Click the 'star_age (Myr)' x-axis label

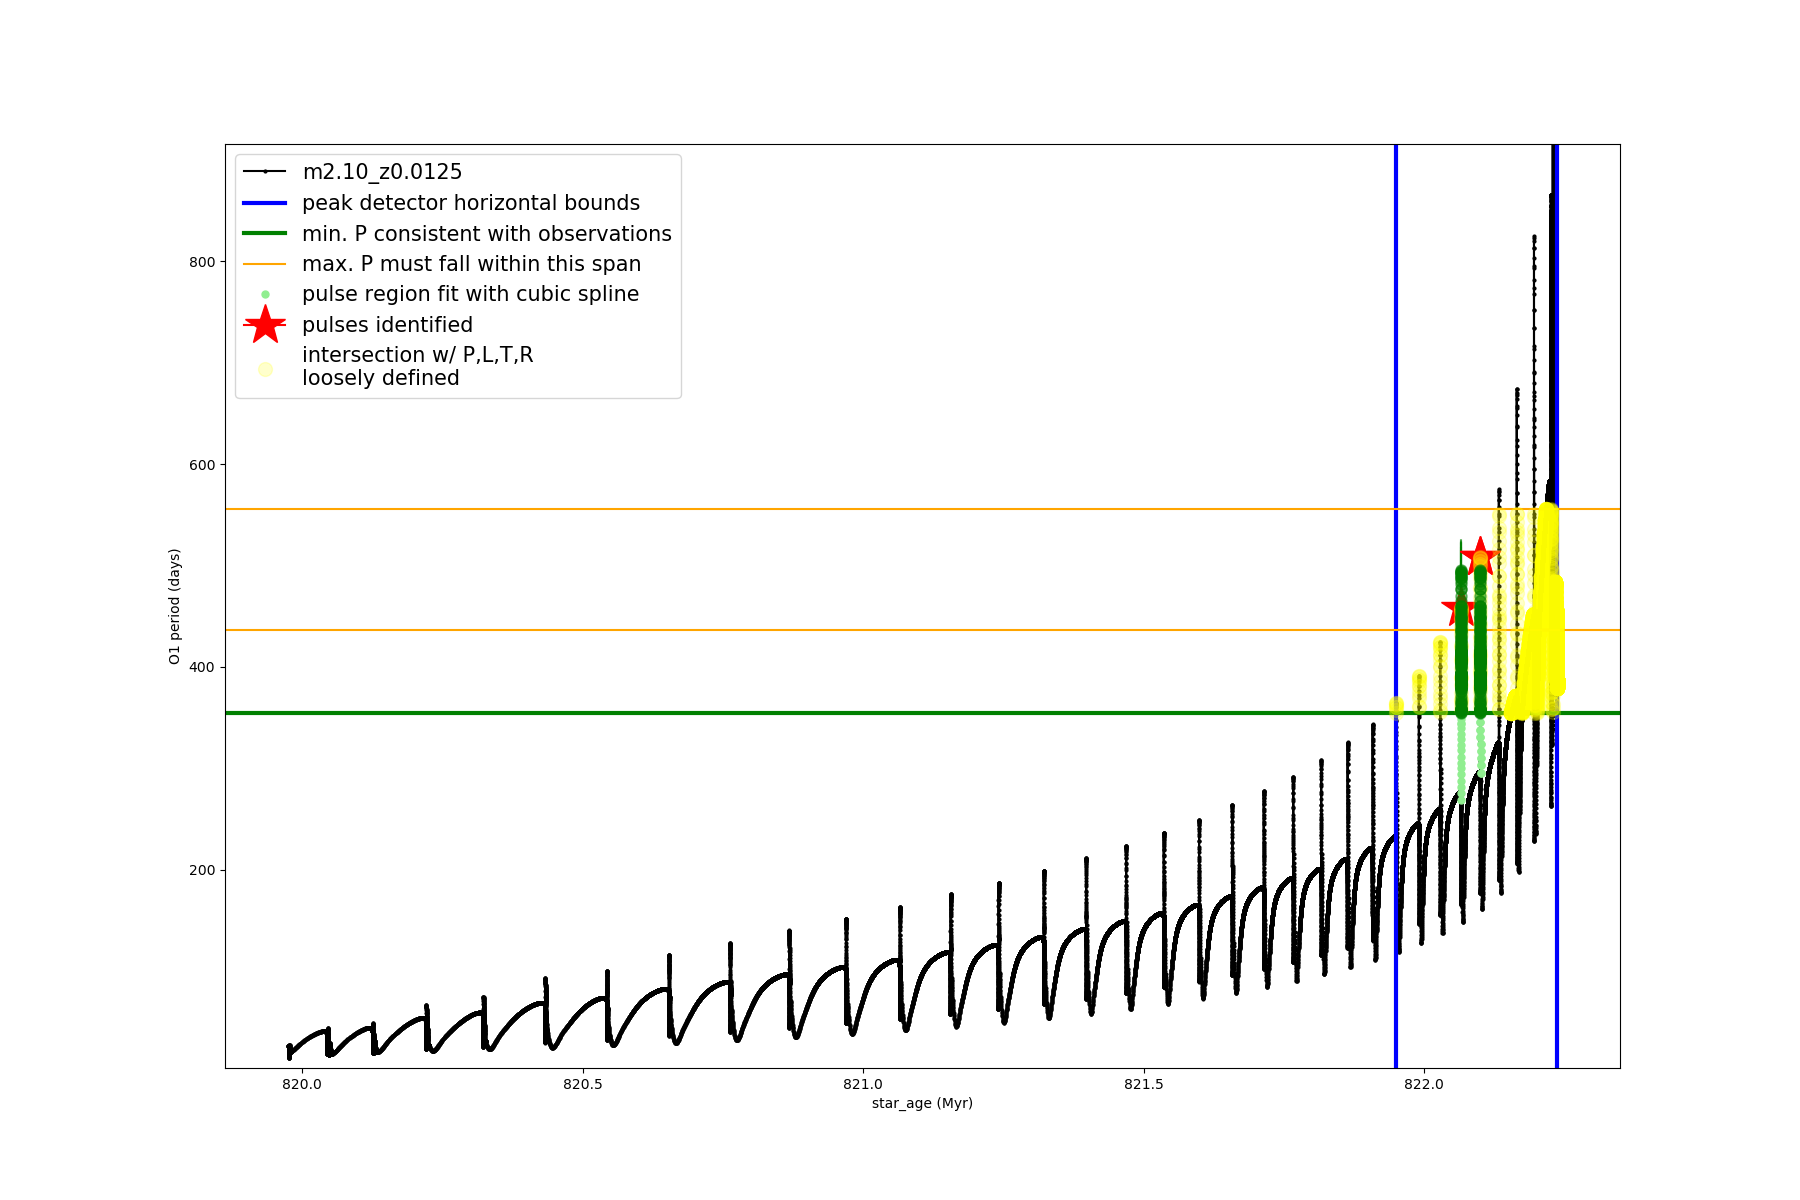click(x=922, y=1103)
